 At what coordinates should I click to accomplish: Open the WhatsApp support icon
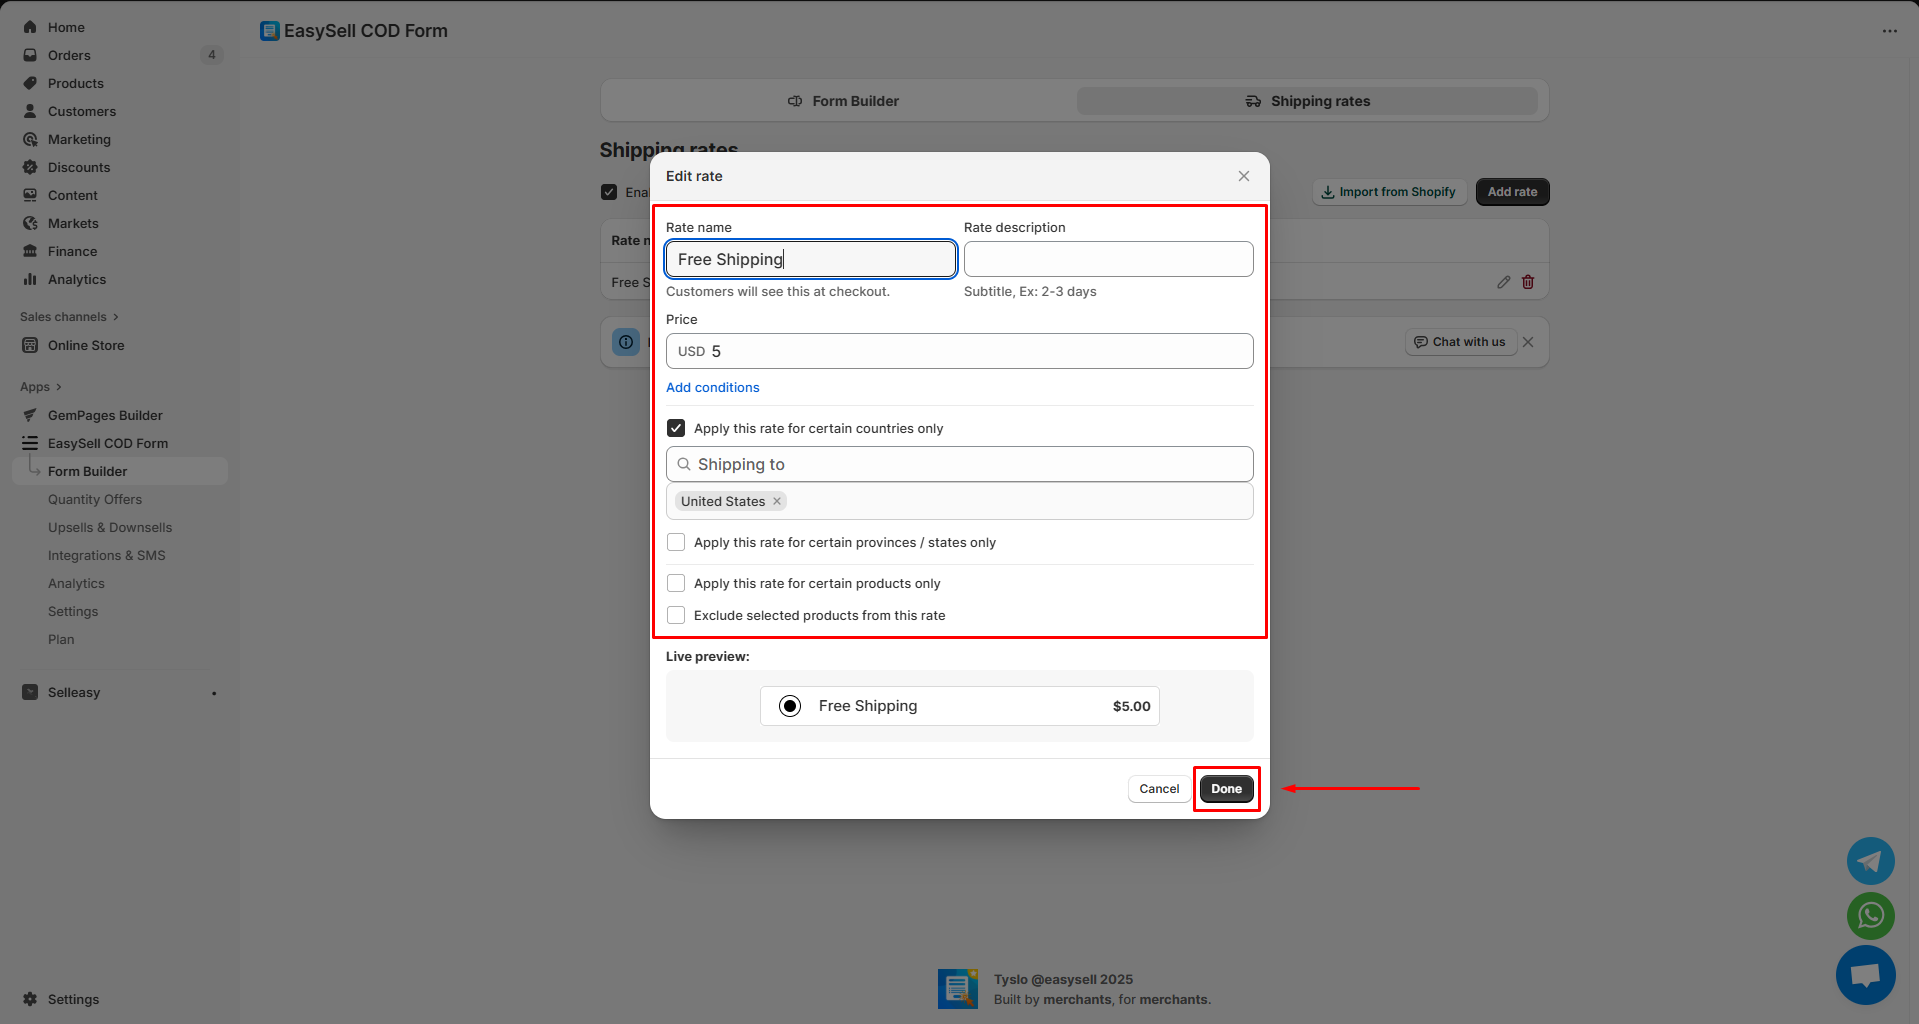tap(1870, 915)
